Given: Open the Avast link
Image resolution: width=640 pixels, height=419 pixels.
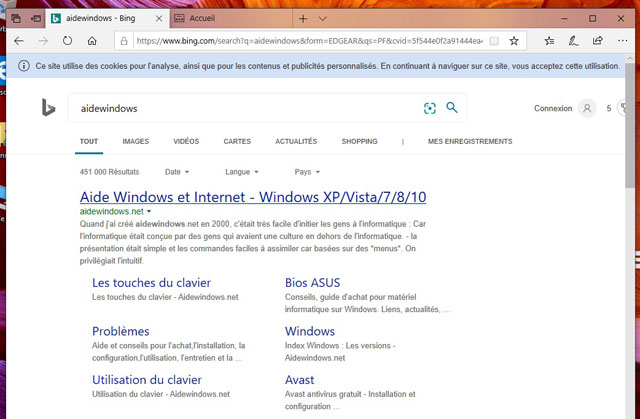Looking at the screenshot, I should (300, 380).
